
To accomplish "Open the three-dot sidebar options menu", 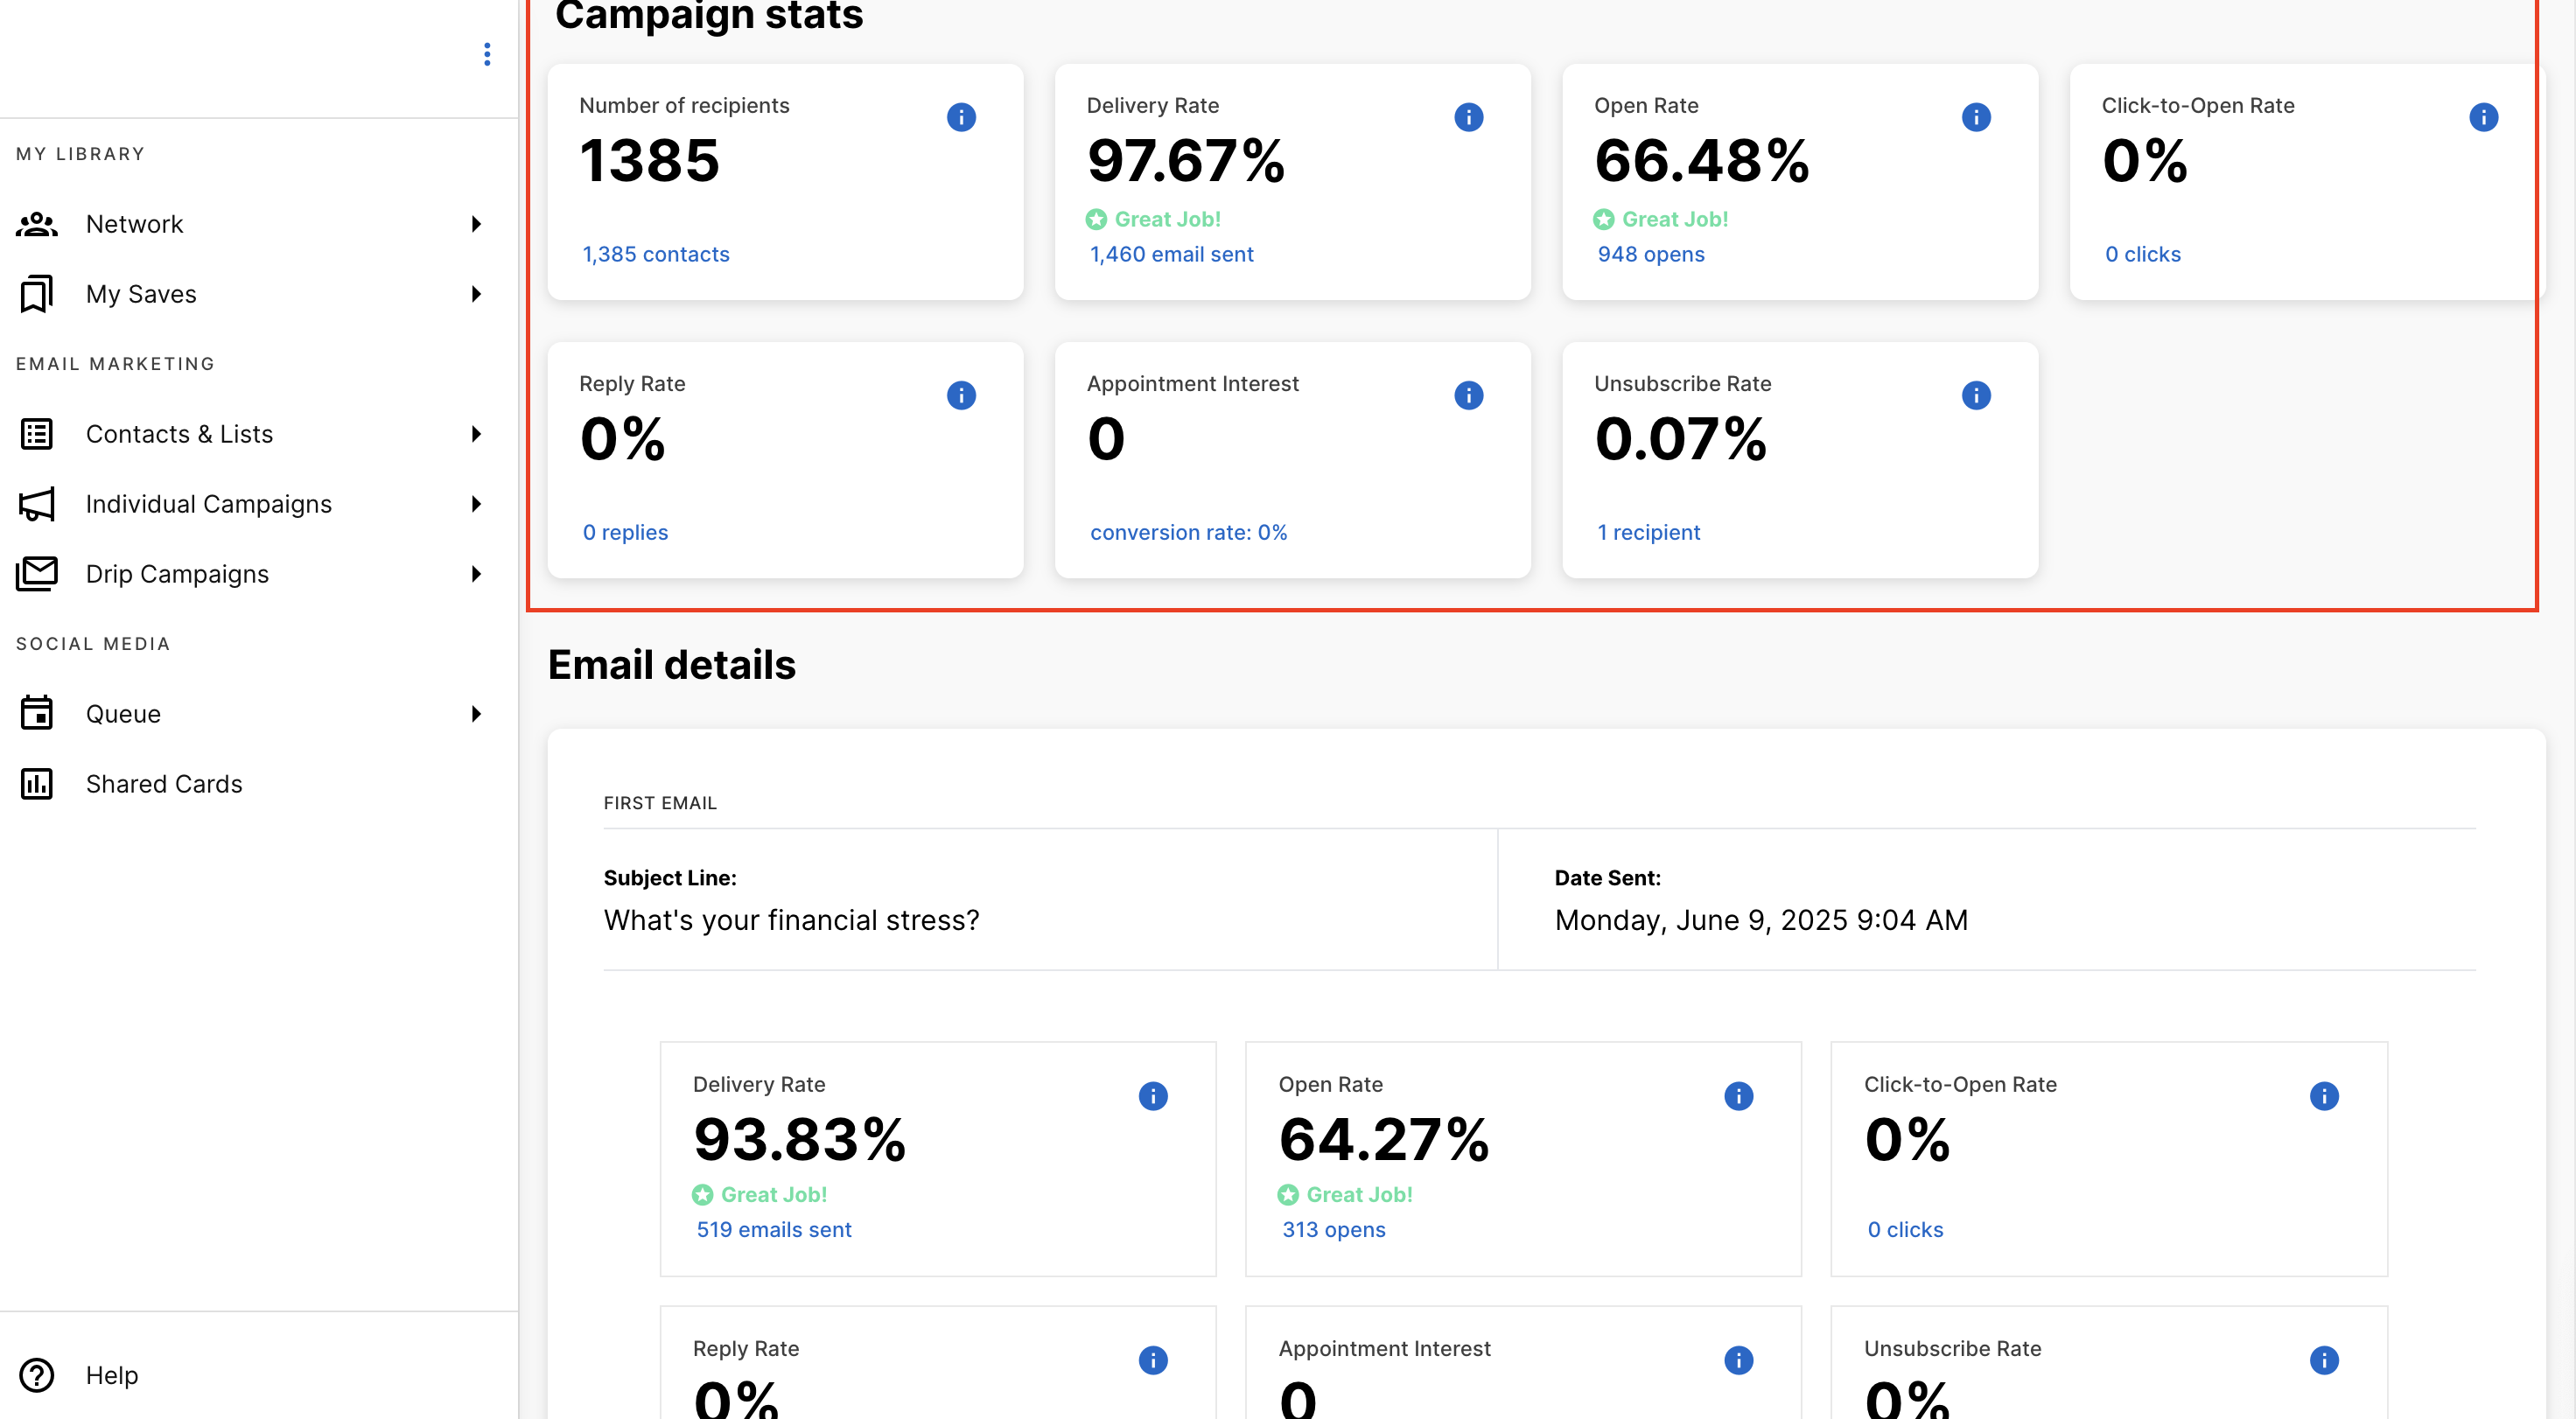I will (487, 54).
